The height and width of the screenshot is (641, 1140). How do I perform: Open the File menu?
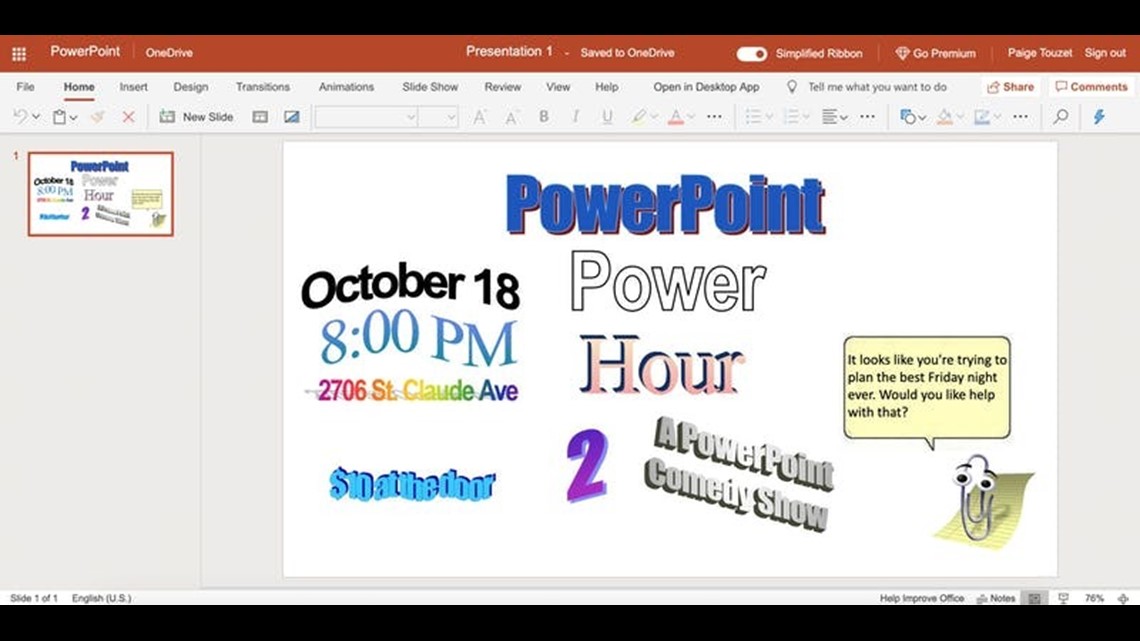(x=25, y=86)
